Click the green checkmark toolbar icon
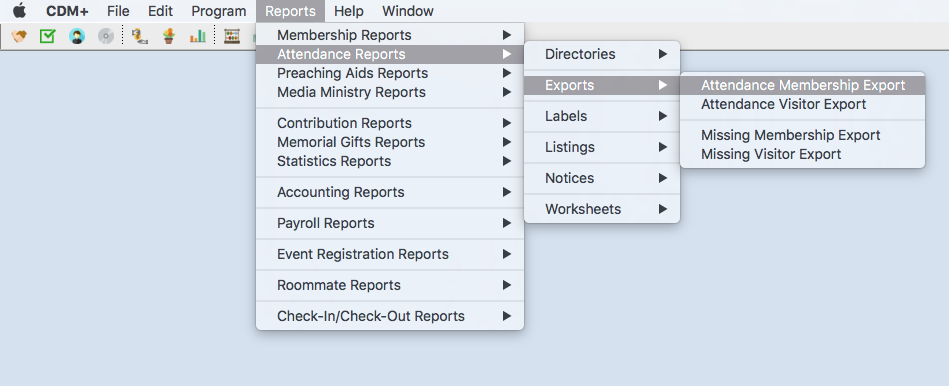 pyautogui.click(x=47, y=37)
